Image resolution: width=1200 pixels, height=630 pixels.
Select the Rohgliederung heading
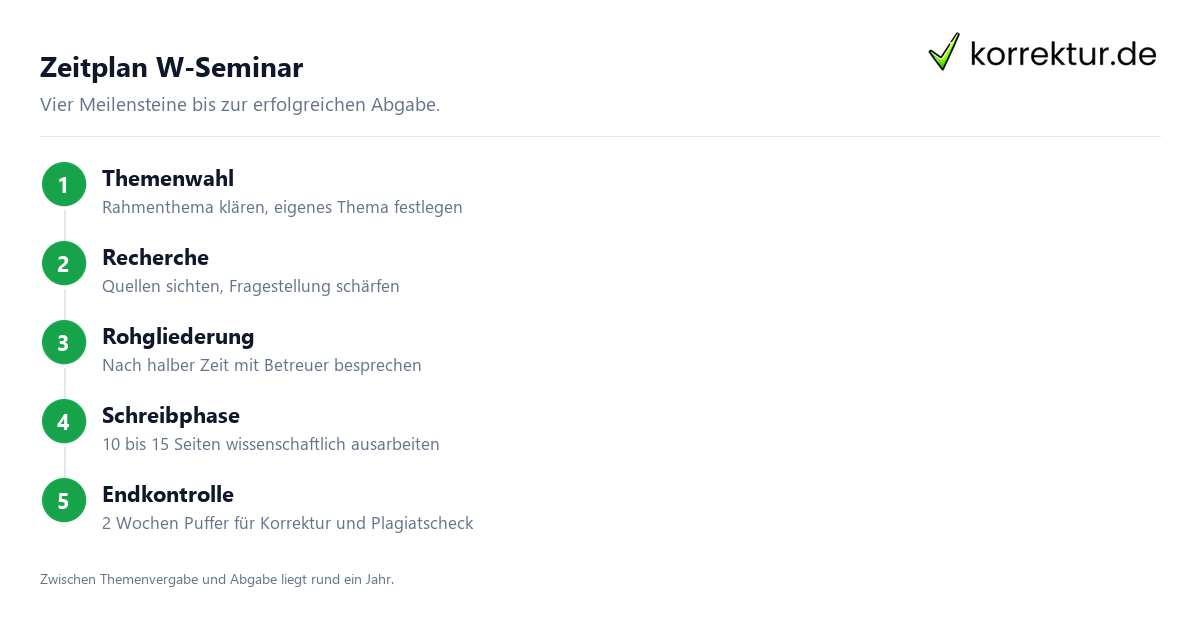pos(178,337)
